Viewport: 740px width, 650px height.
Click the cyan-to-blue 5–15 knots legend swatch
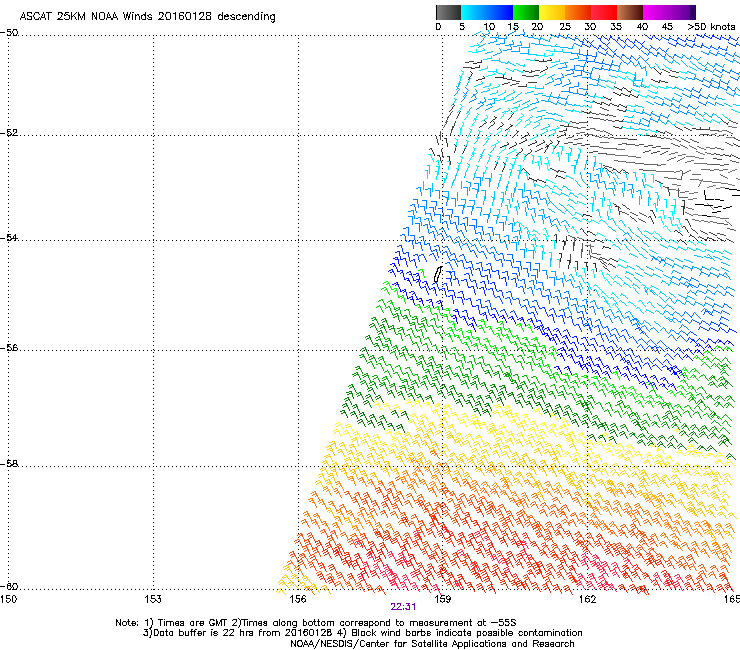pyautogui.click(x=487, y=12)
